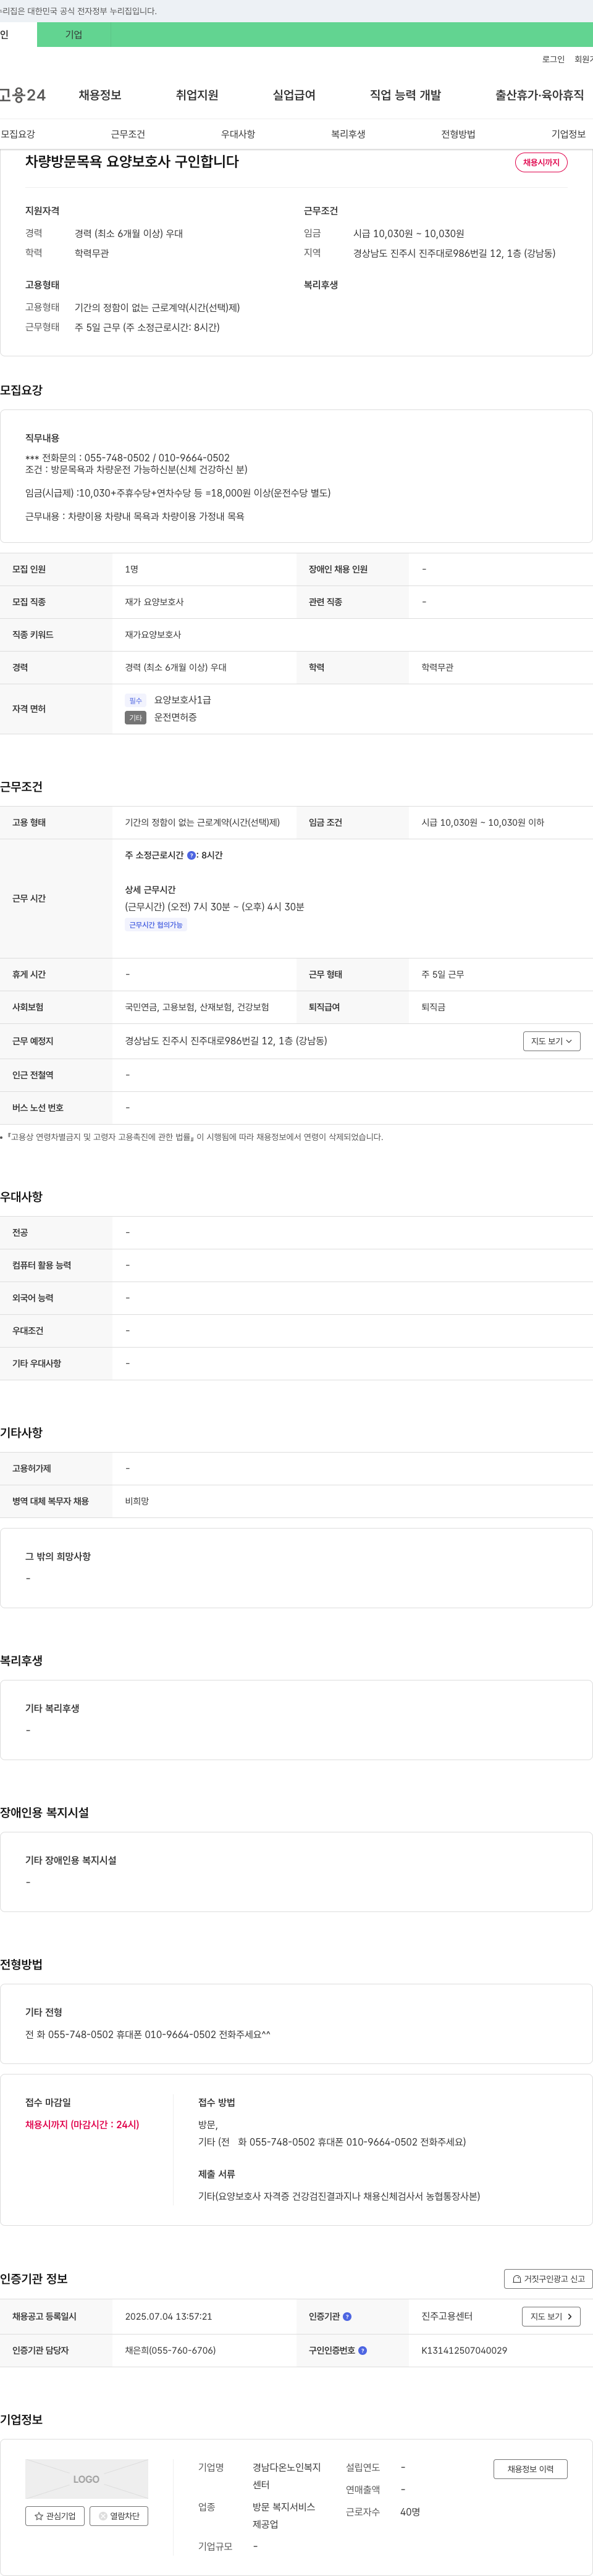Click the 1명 recruitment count

pos(132,569)
